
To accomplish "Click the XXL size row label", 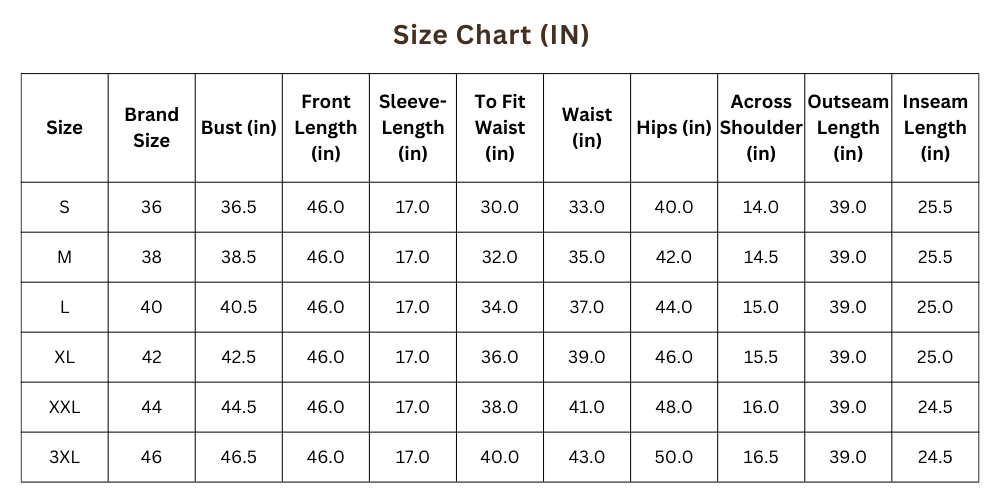I will point(64,407).
